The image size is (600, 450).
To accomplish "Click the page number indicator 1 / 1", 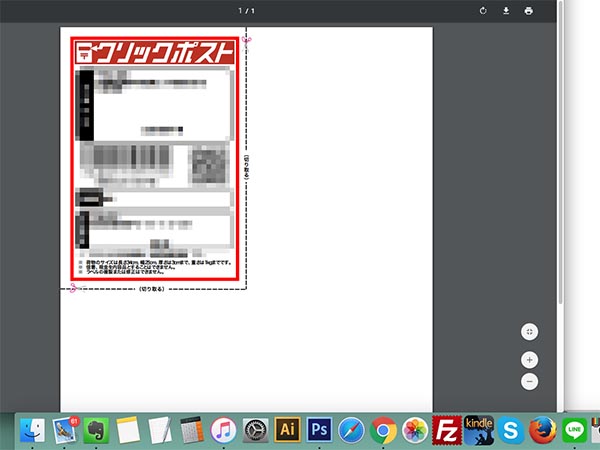I will tap(246, 11).
